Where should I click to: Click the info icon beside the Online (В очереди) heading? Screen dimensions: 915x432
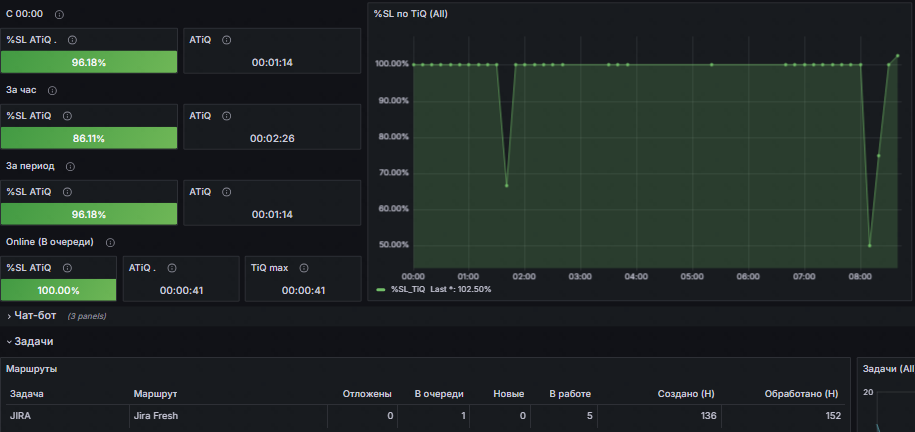click(x=110, y=242)
